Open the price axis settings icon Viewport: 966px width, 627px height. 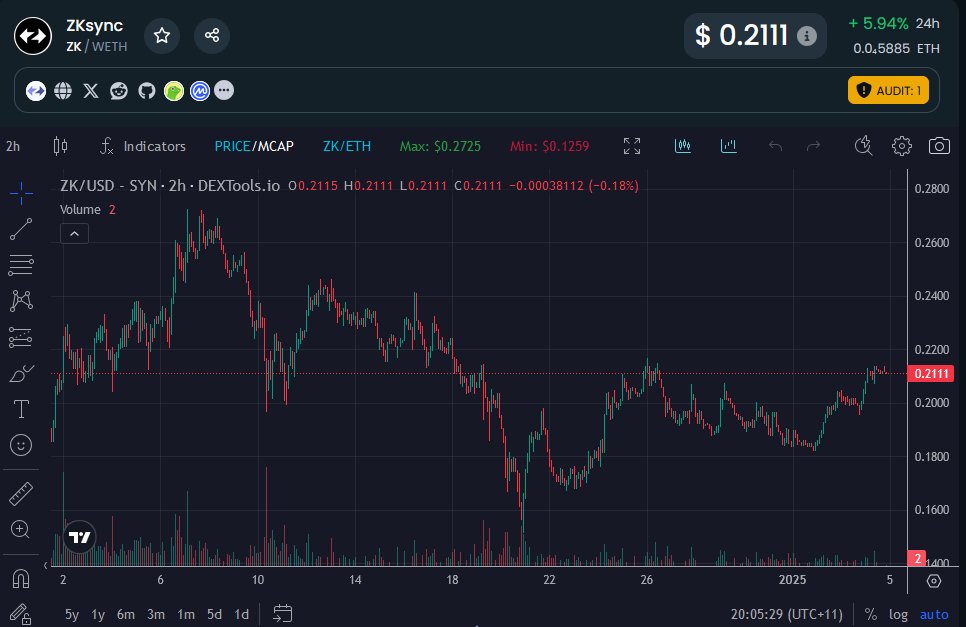click(x=934, y=581)
